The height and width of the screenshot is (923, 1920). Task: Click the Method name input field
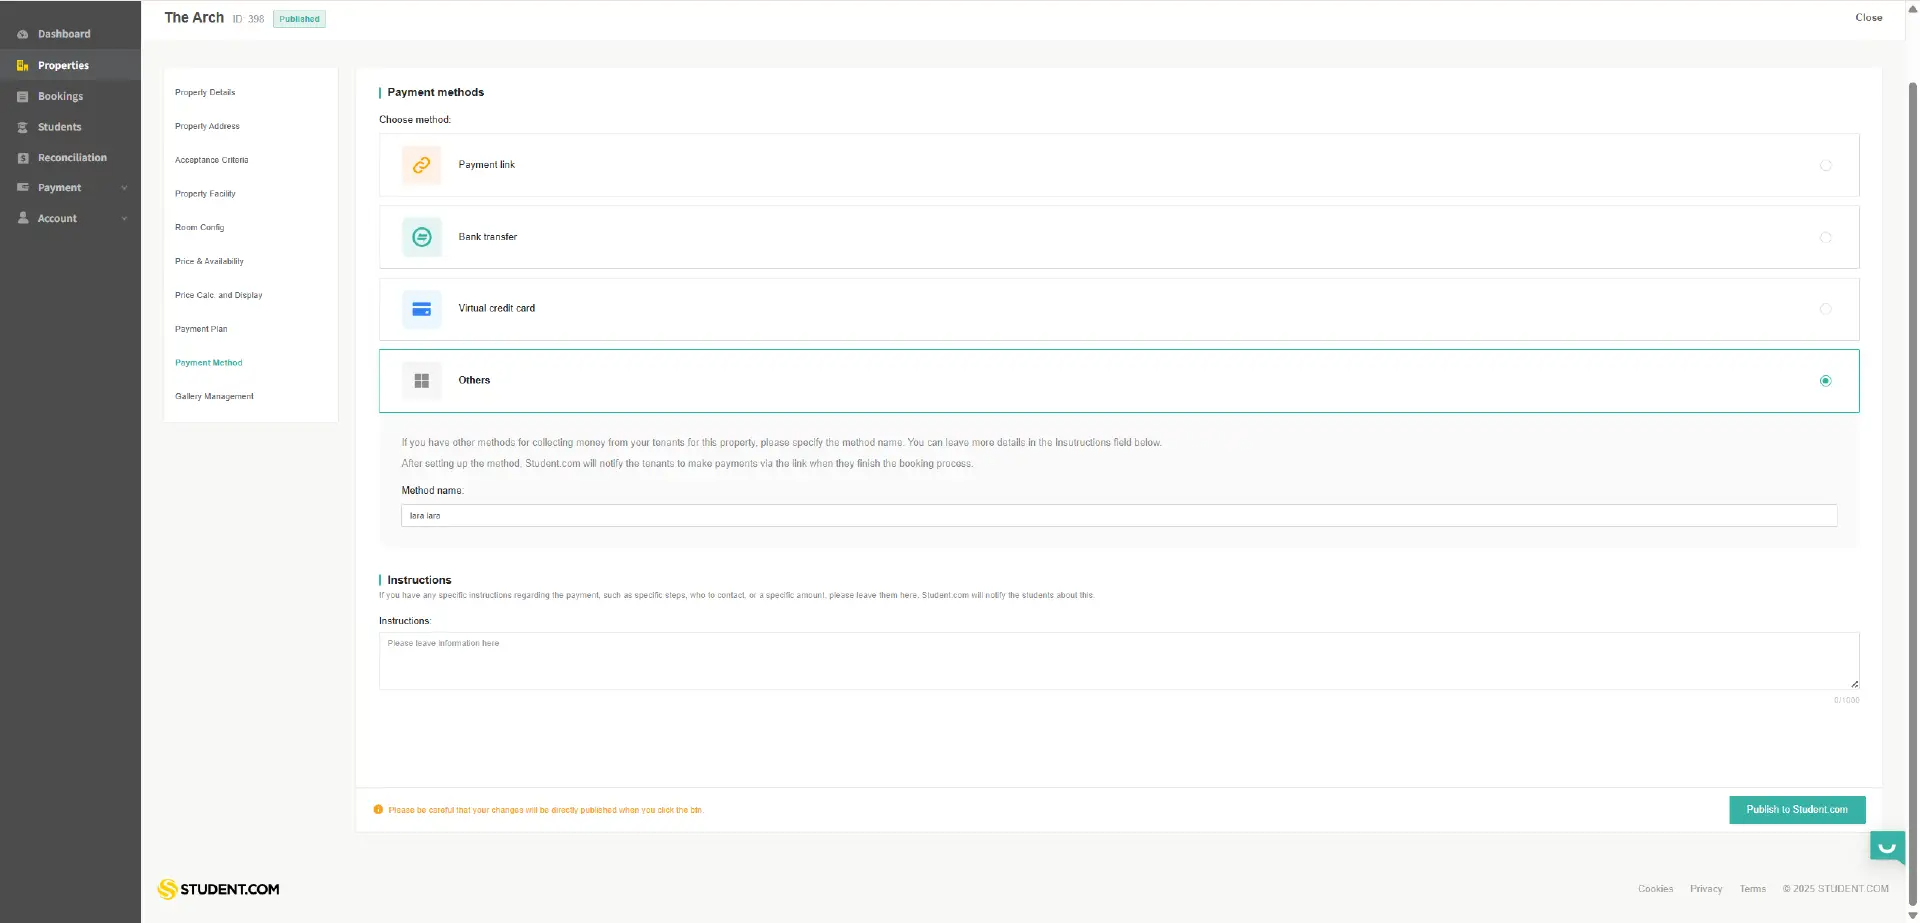[900, 515]
